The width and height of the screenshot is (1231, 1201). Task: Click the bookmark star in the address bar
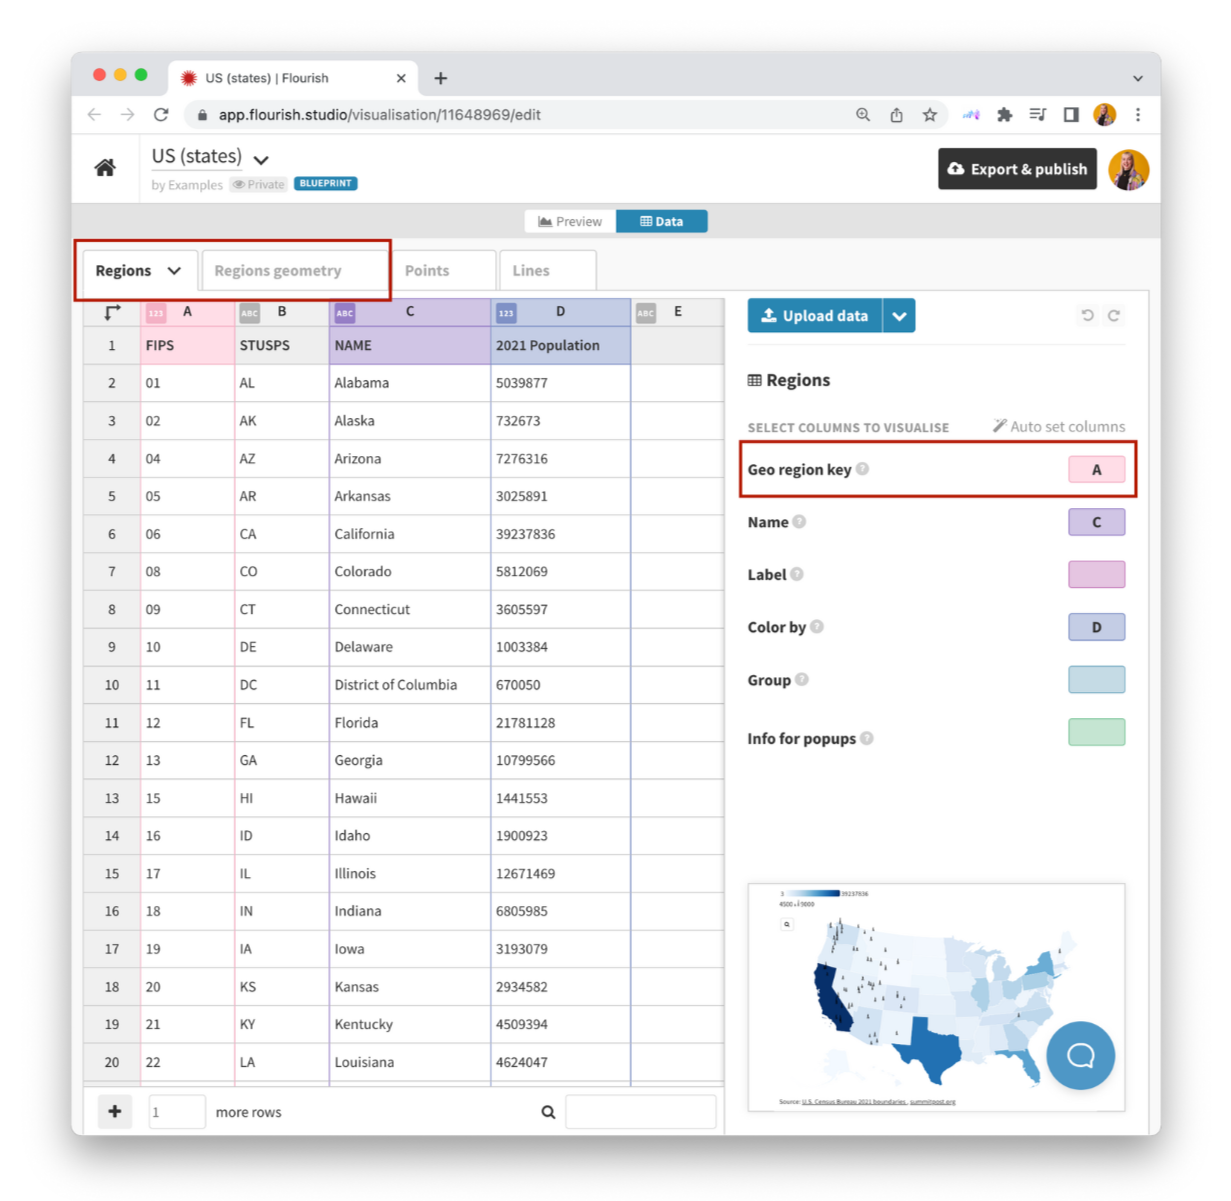(929, 114)
